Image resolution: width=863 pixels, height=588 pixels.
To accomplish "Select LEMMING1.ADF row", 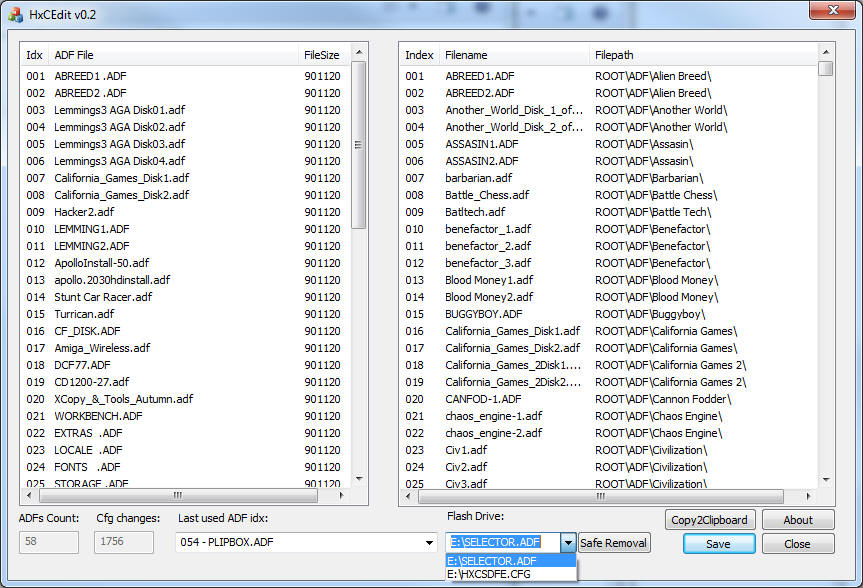I will [185, 229].
